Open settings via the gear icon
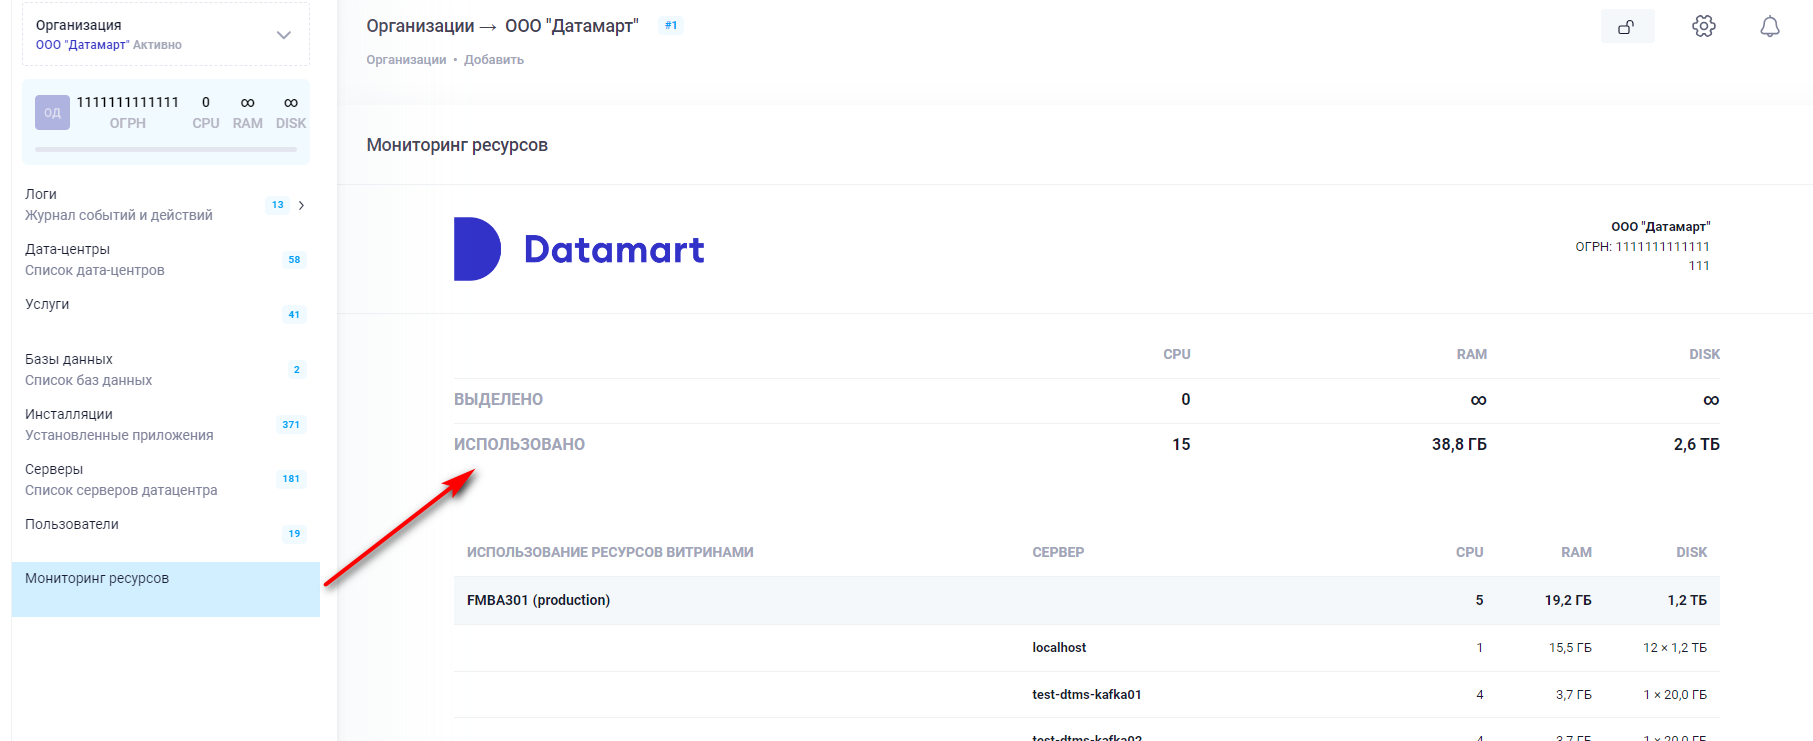 pos(1704,27)
